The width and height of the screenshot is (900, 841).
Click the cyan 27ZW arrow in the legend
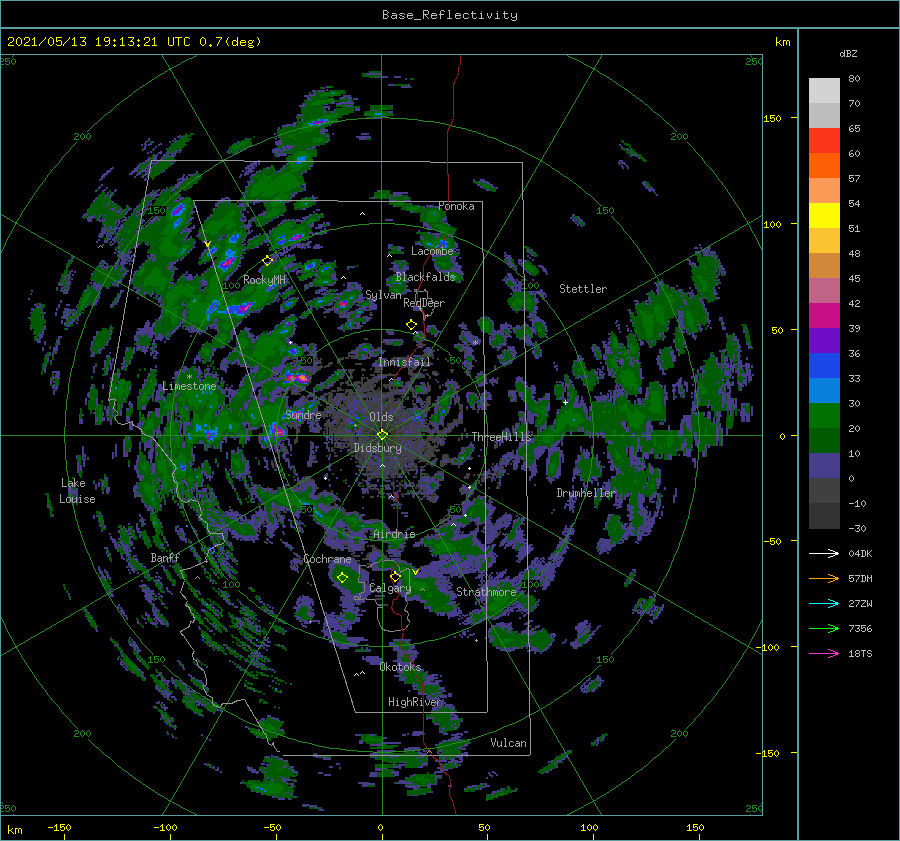[x=824, y=603]
